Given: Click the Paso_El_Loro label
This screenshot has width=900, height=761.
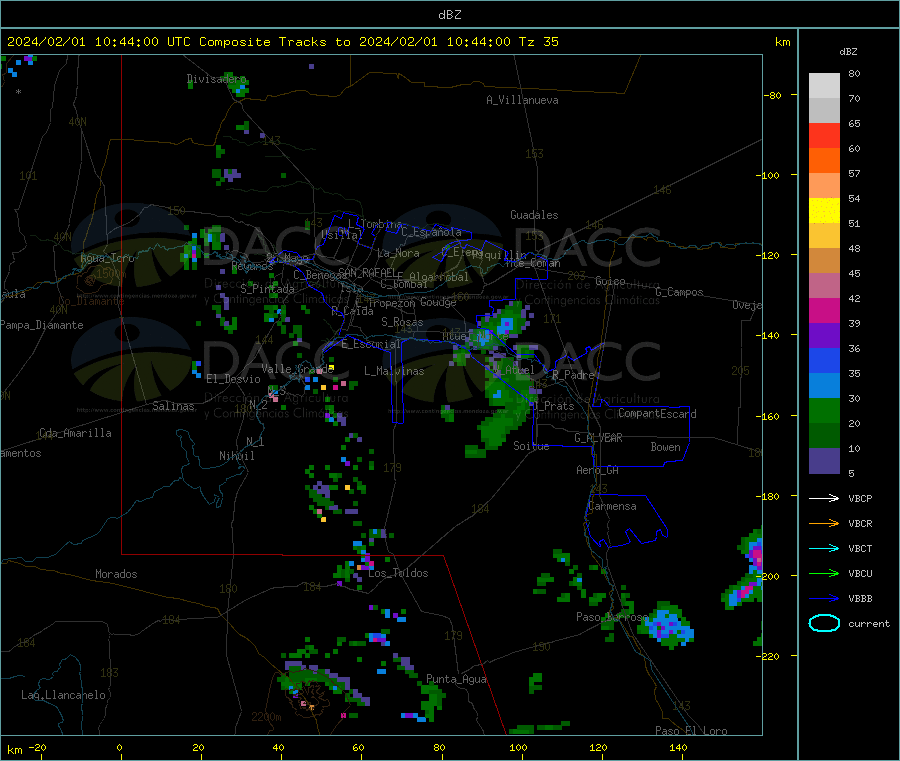Looking at the screenshot, I should point(692,731).
